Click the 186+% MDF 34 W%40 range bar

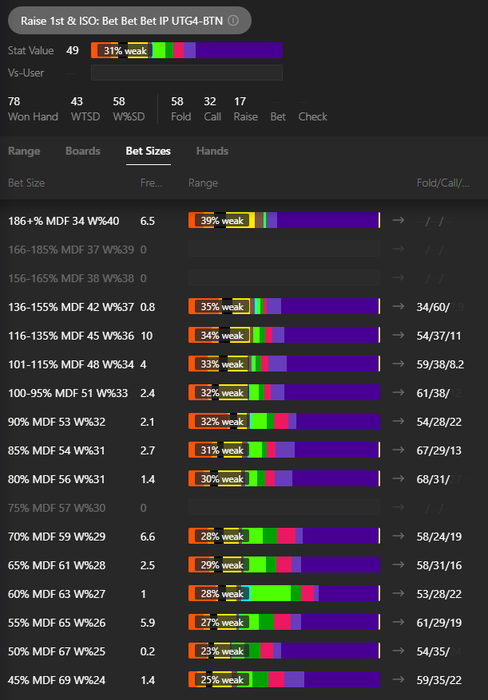click(x=284, y=221)
